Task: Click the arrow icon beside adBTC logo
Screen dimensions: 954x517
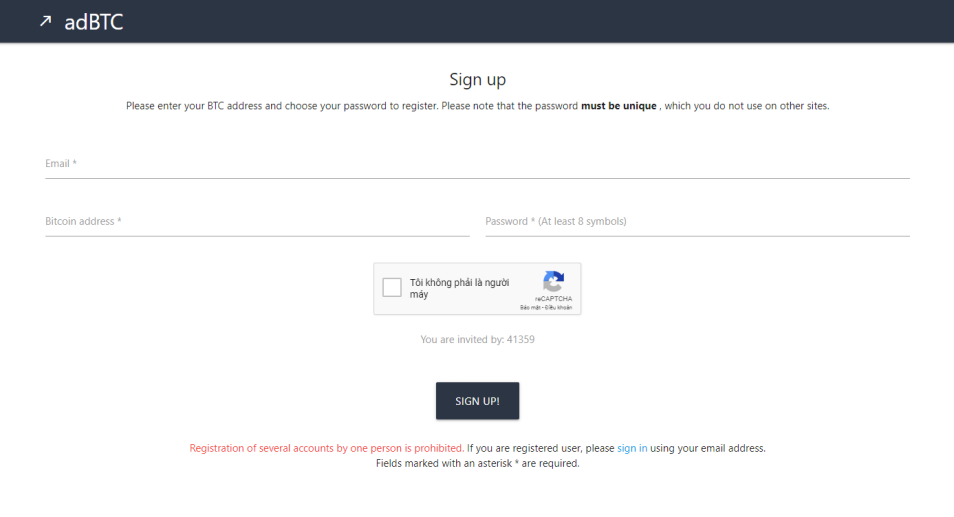Action: (x=46, y=21)
